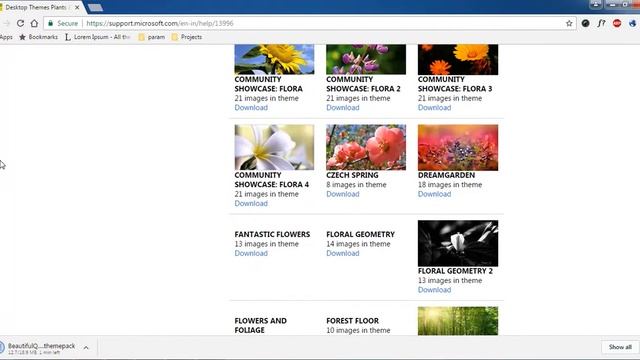640x360 pixels.
Task: Click '14 images in theme' text
Action: click(358, 244)
